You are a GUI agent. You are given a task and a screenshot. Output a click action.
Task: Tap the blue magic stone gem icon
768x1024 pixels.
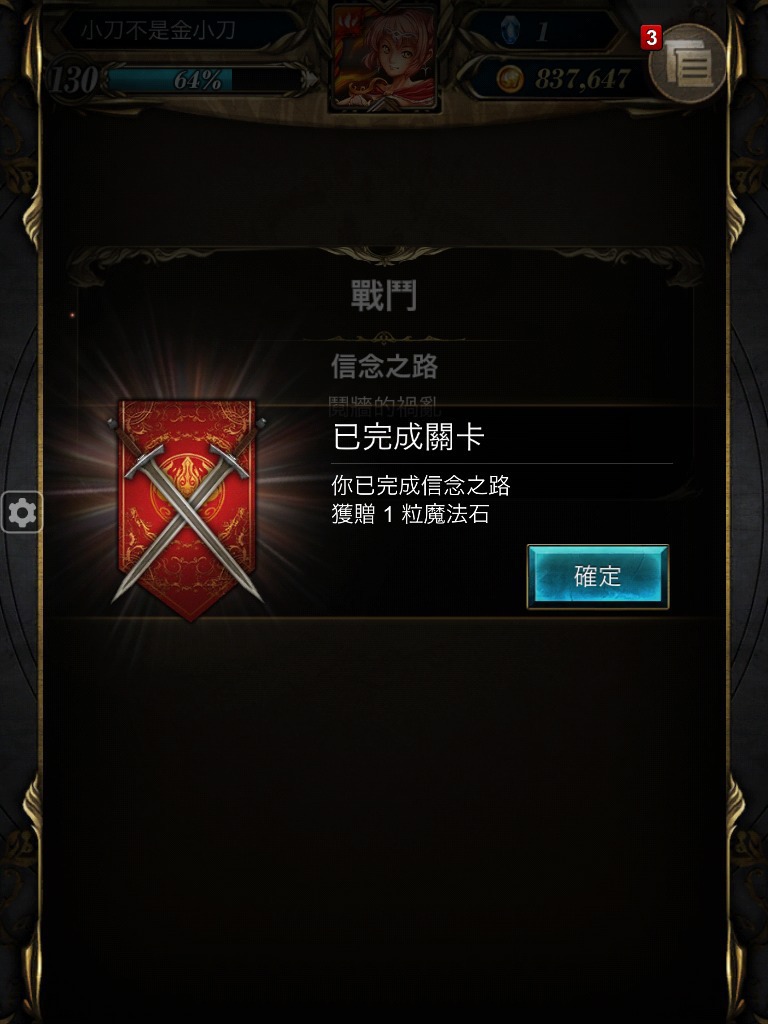coord(510,30)
